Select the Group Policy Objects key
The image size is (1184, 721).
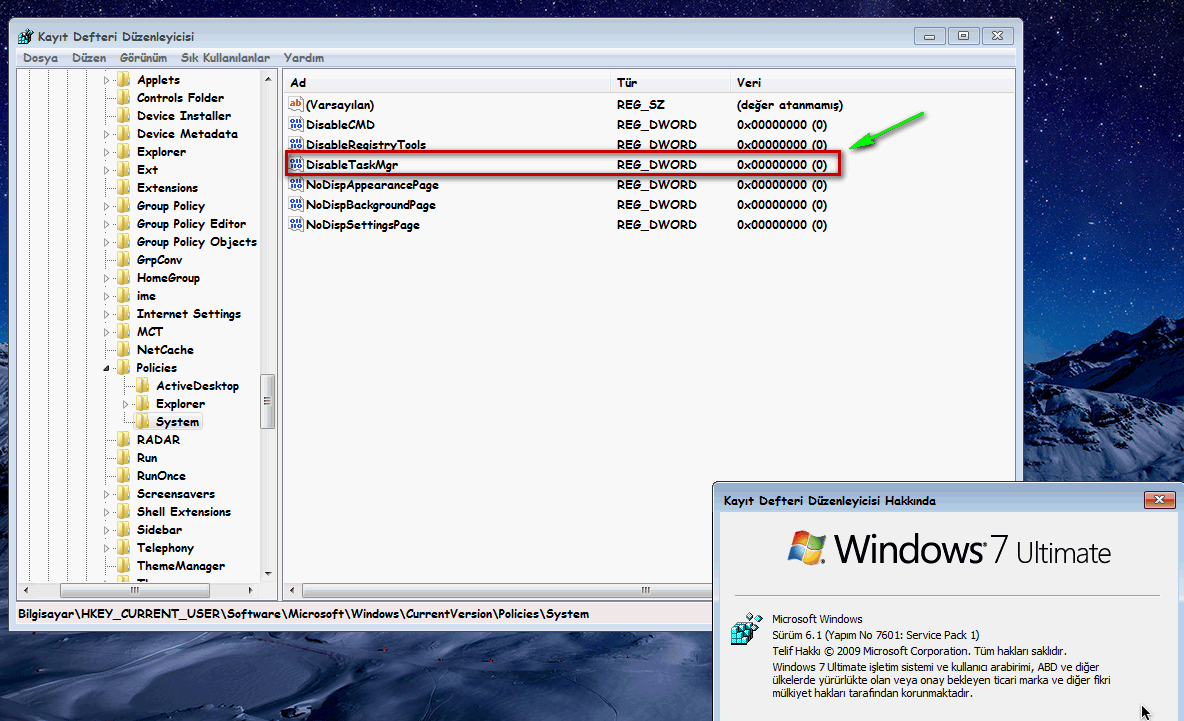(x=196, y=242)
